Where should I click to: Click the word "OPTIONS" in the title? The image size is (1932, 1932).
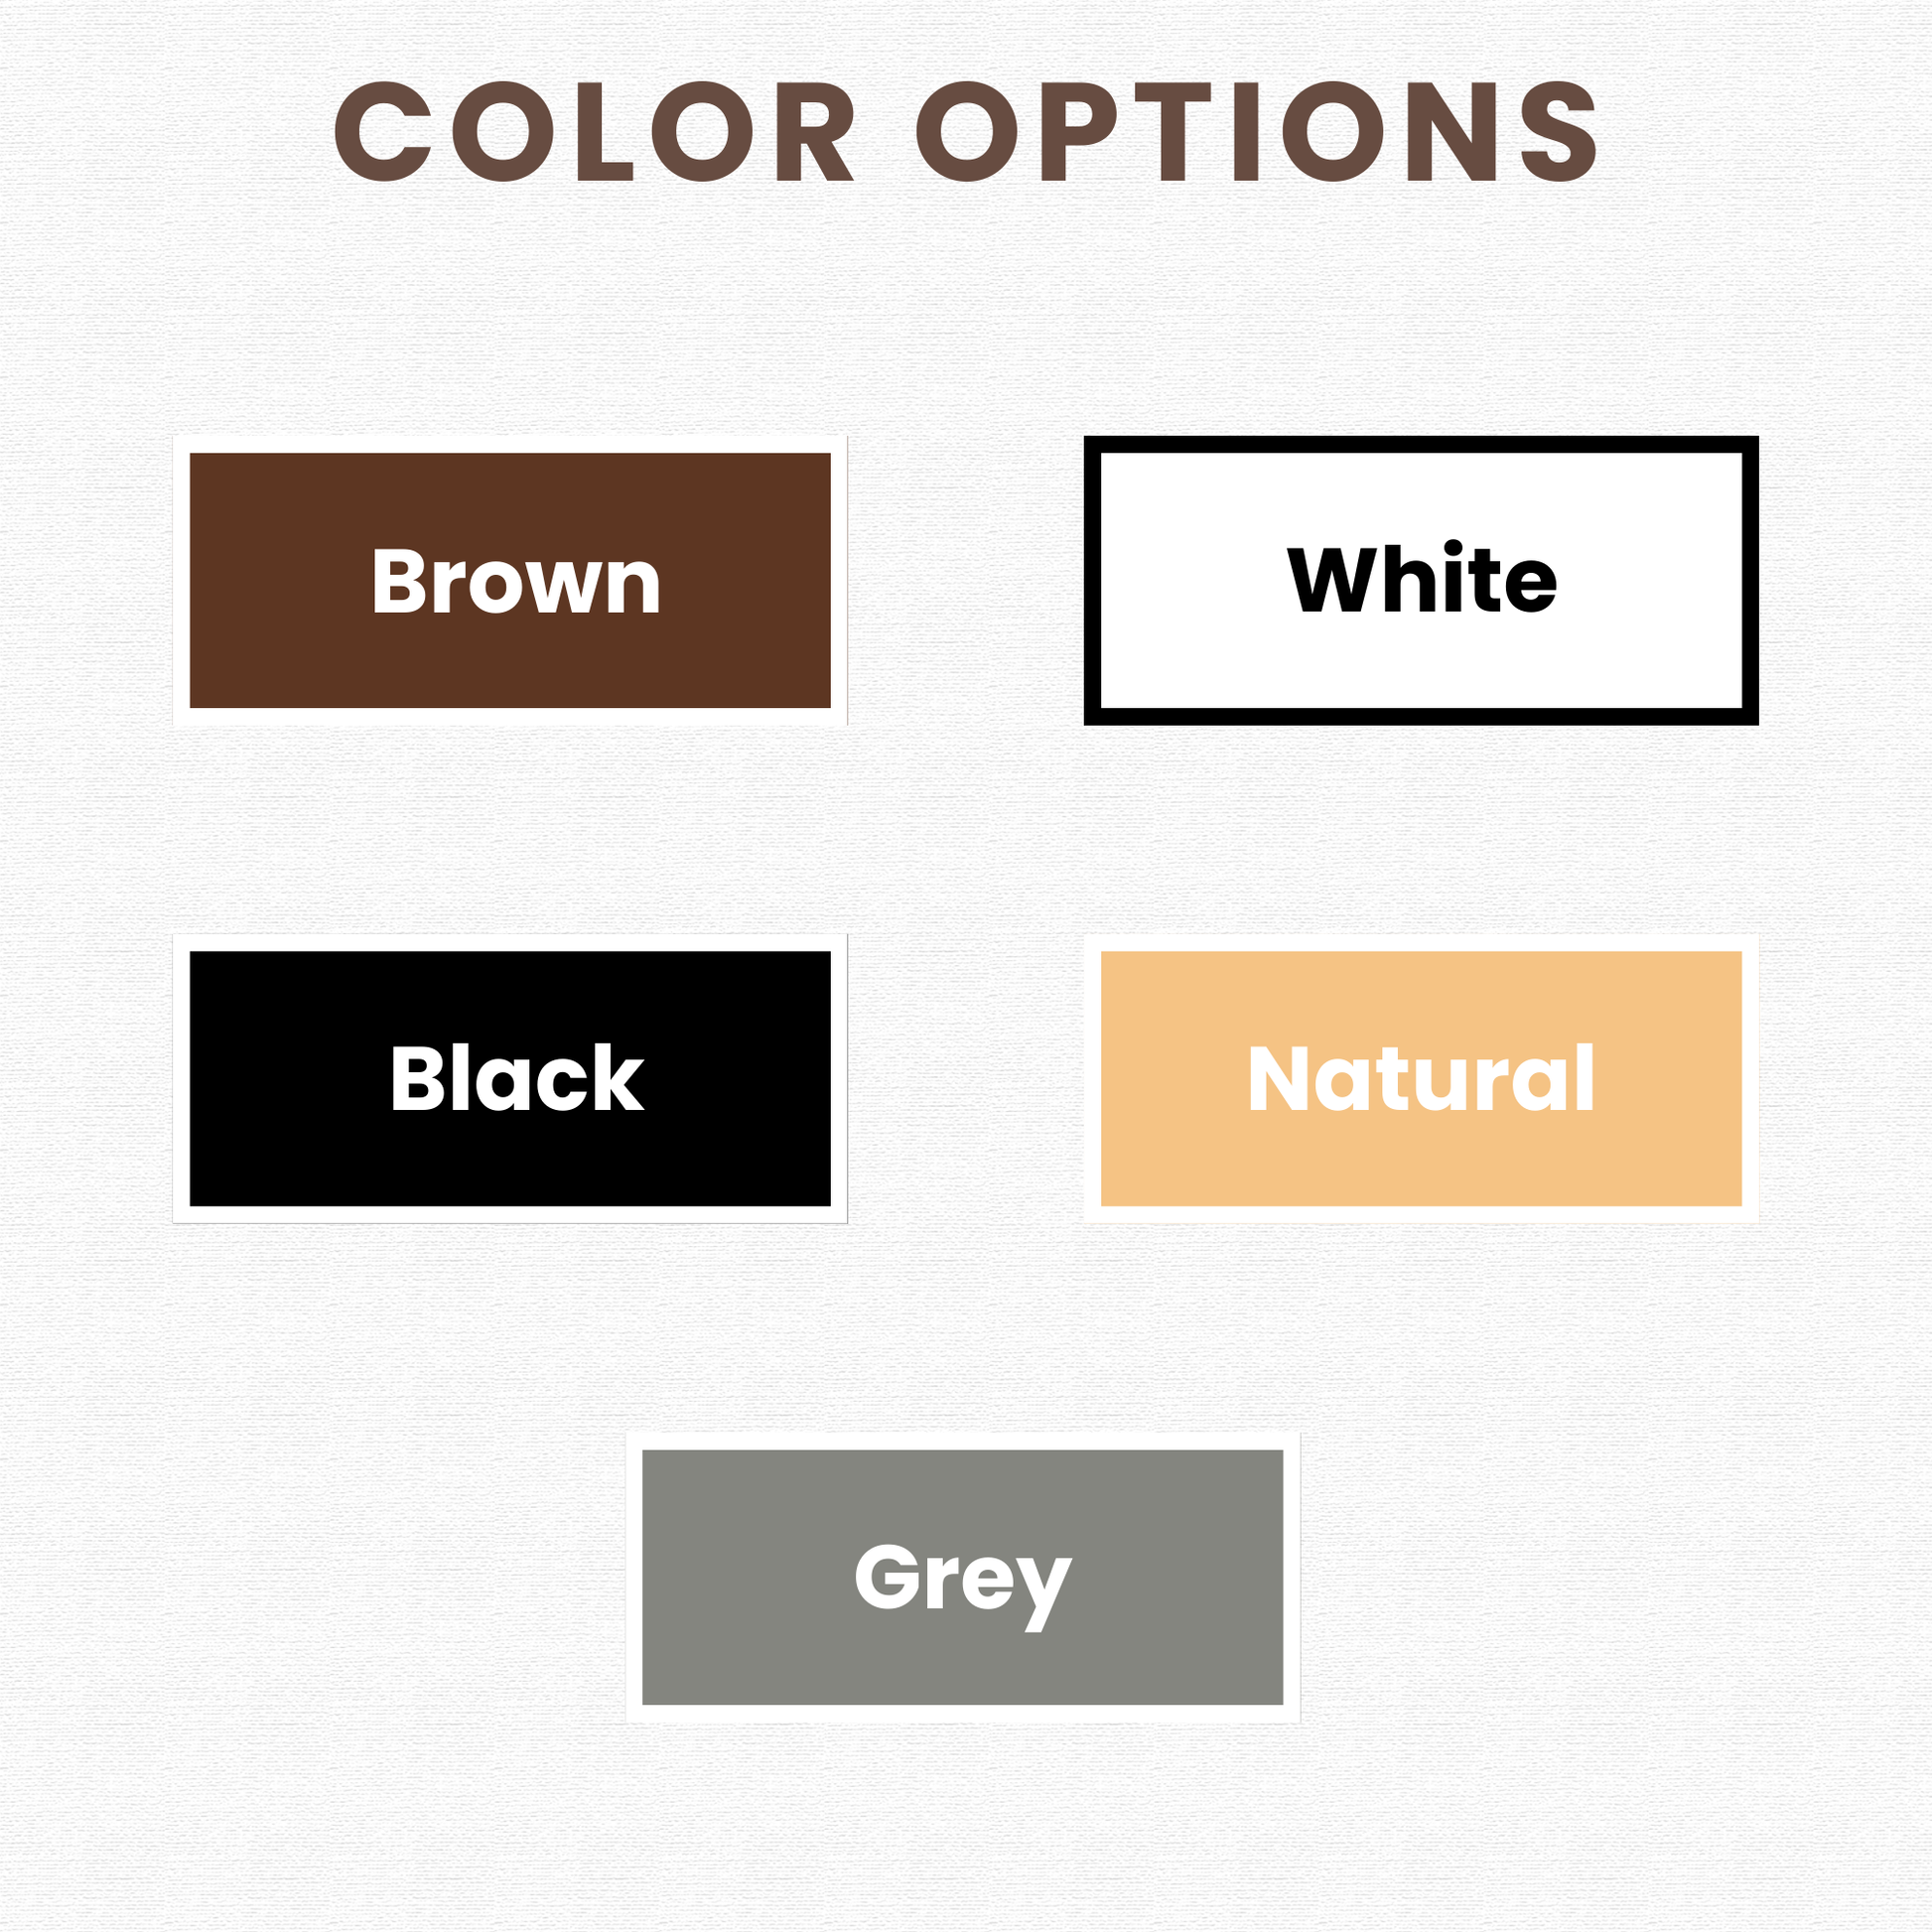1258,131
